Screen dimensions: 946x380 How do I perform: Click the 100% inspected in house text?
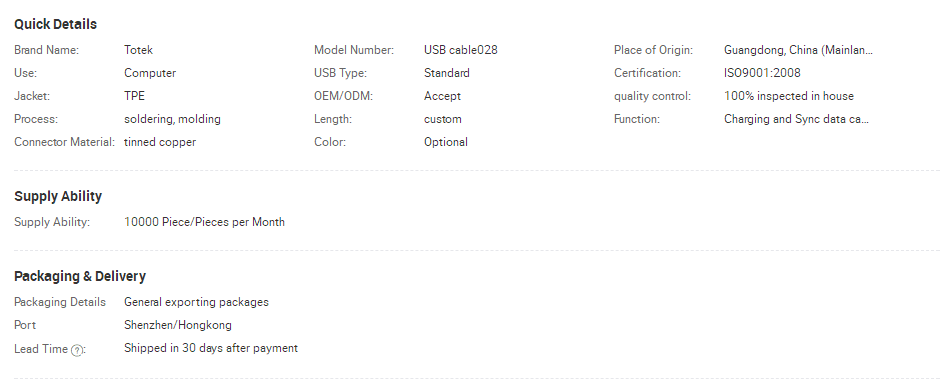tap(789, 96)
